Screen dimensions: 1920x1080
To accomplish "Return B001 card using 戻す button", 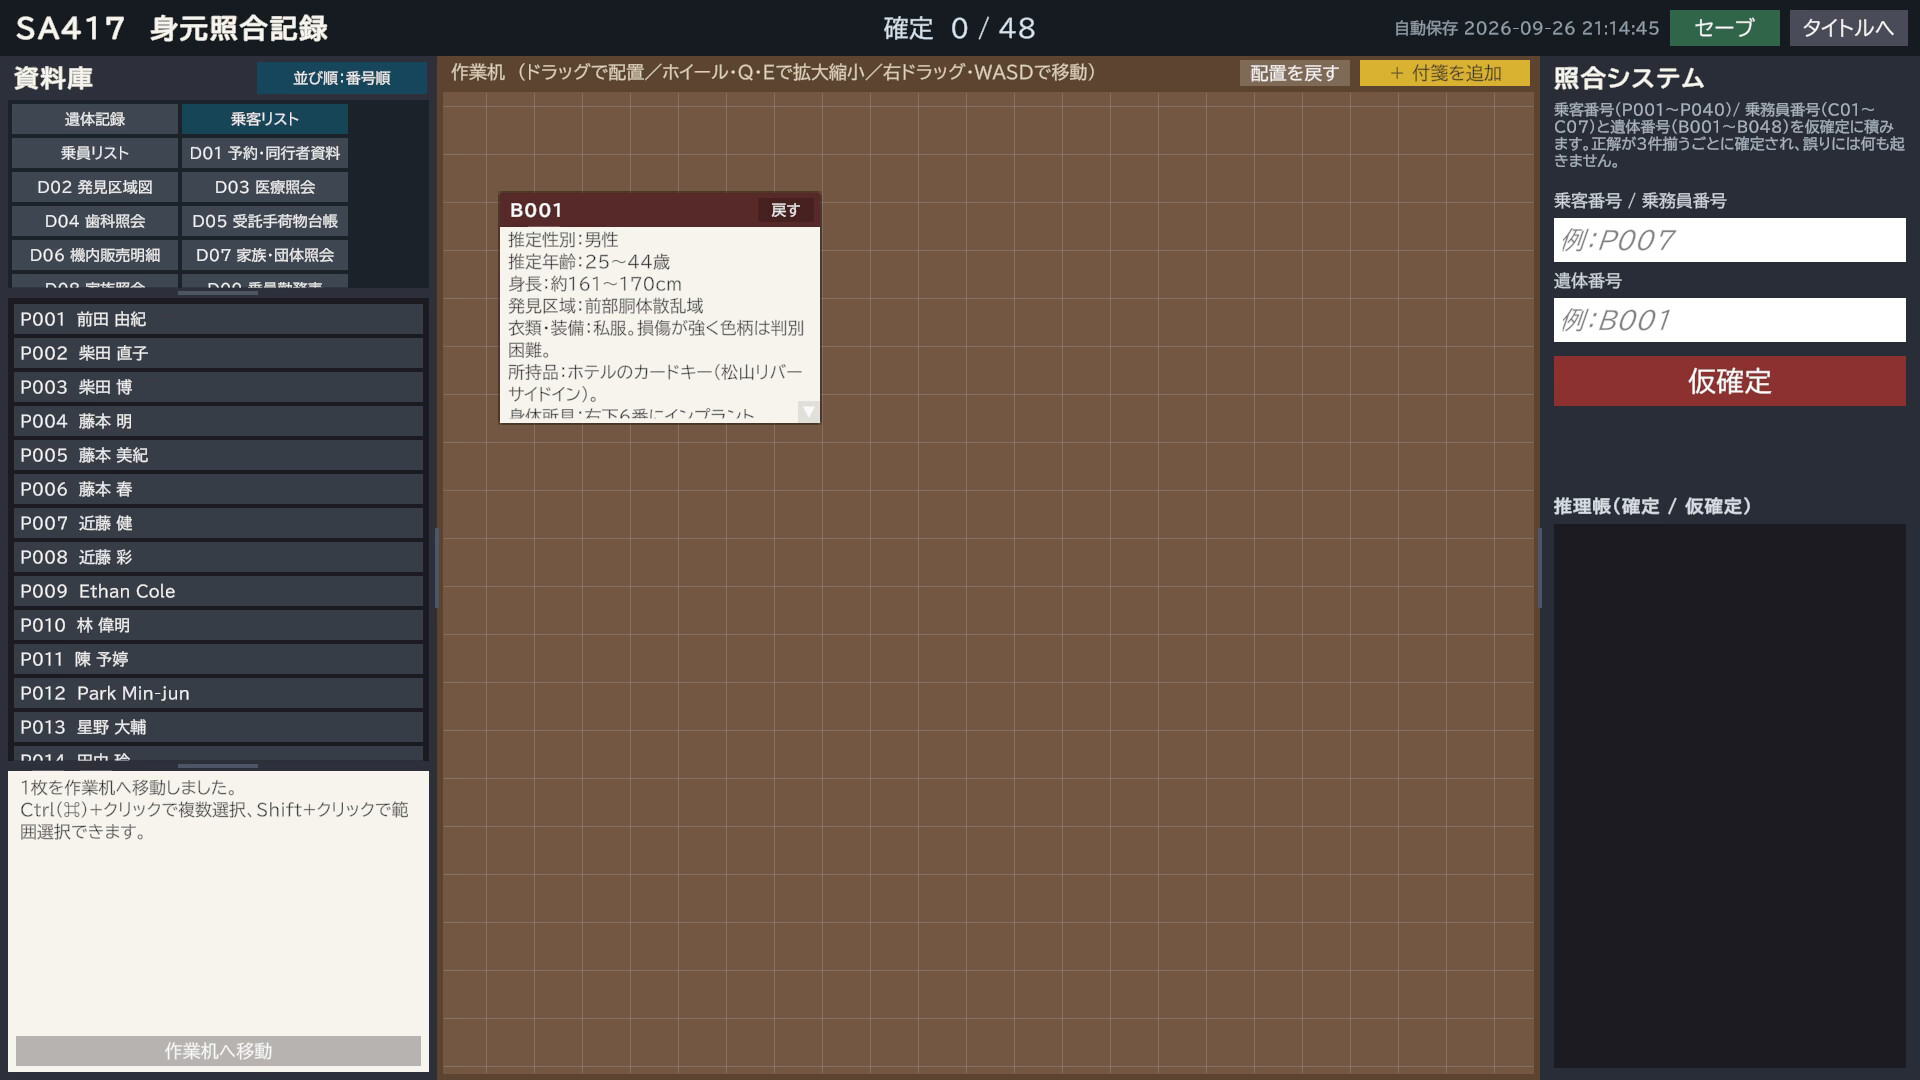I will click(785, 210).
